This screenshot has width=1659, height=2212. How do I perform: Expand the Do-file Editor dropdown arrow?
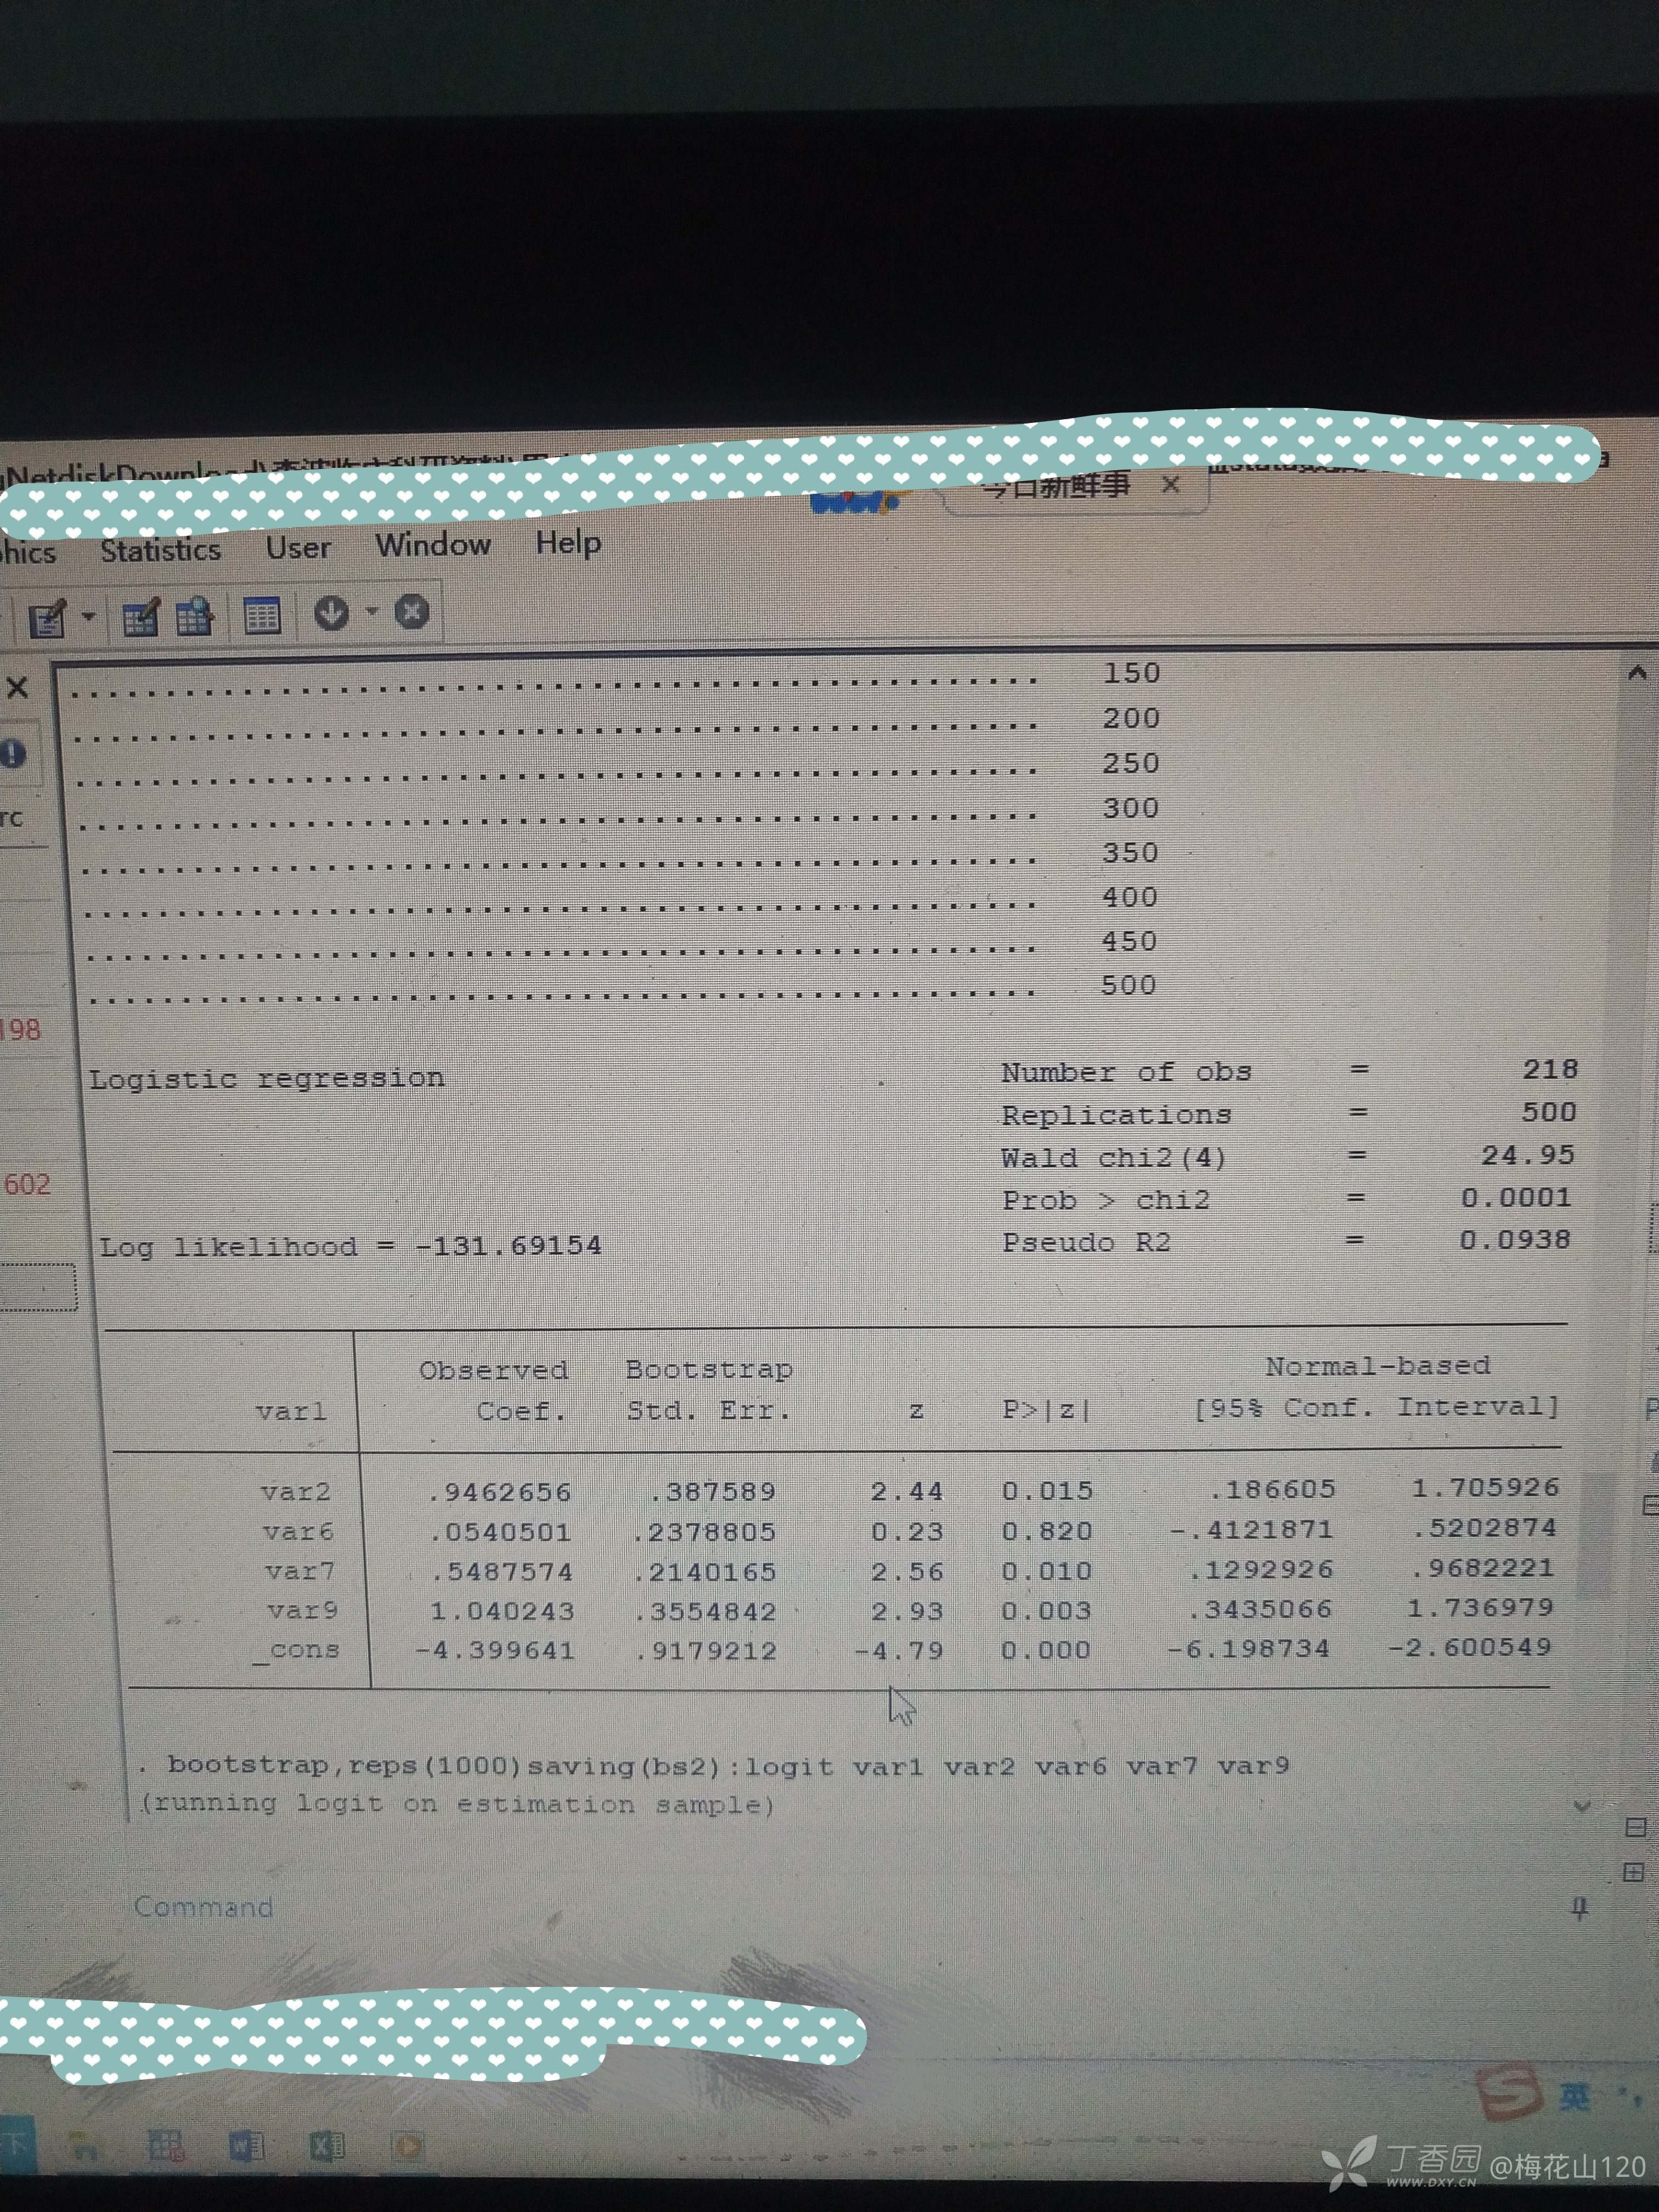89,616
